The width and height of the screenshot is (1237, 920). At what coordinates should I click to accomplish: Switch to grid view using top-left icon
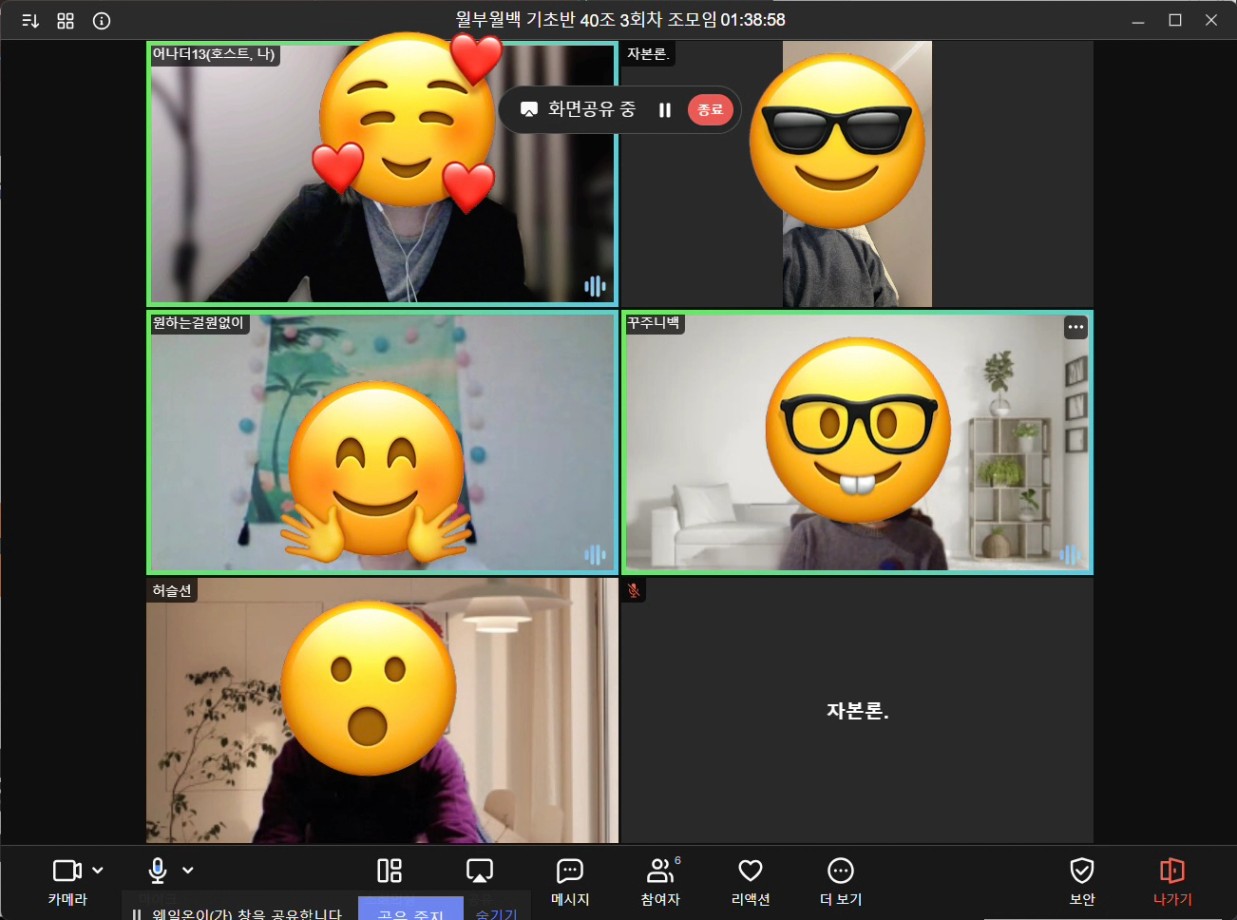(66, 20)
